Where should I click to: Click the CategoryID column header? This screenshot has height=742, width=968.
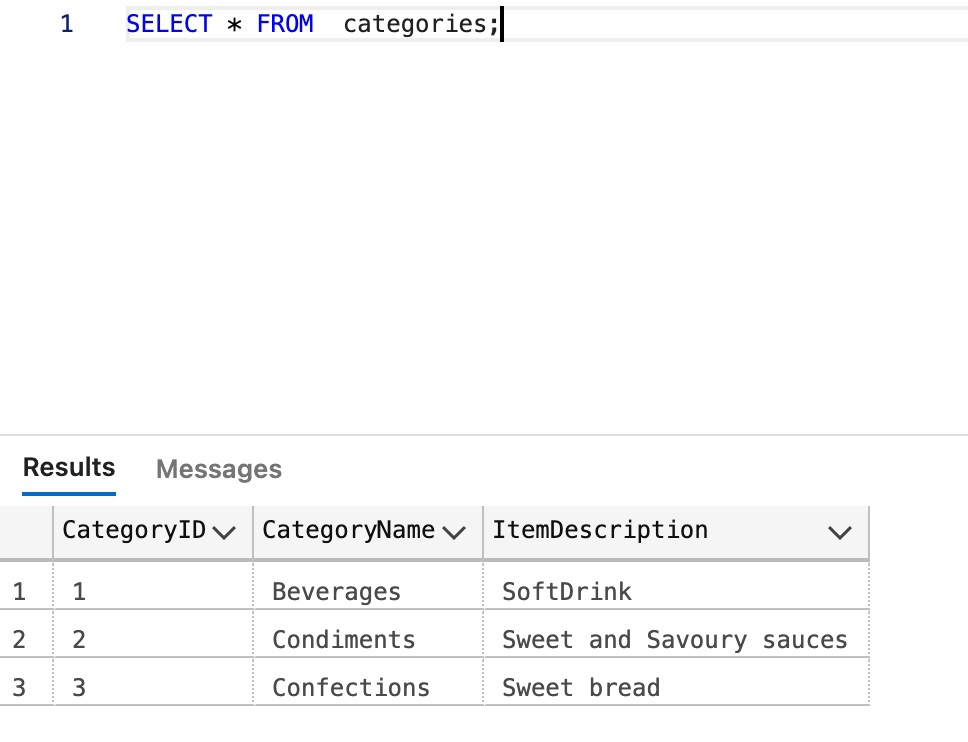(134, 531)
